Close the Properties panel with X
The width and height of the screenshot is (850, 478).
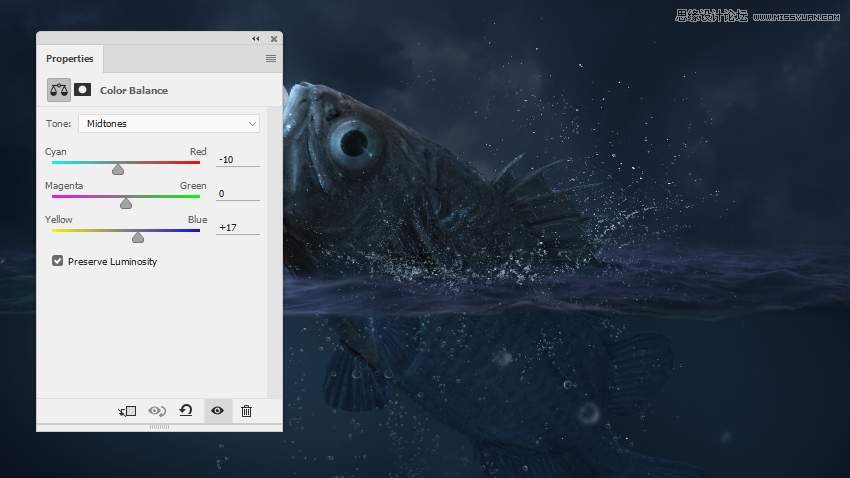(271, 39)
